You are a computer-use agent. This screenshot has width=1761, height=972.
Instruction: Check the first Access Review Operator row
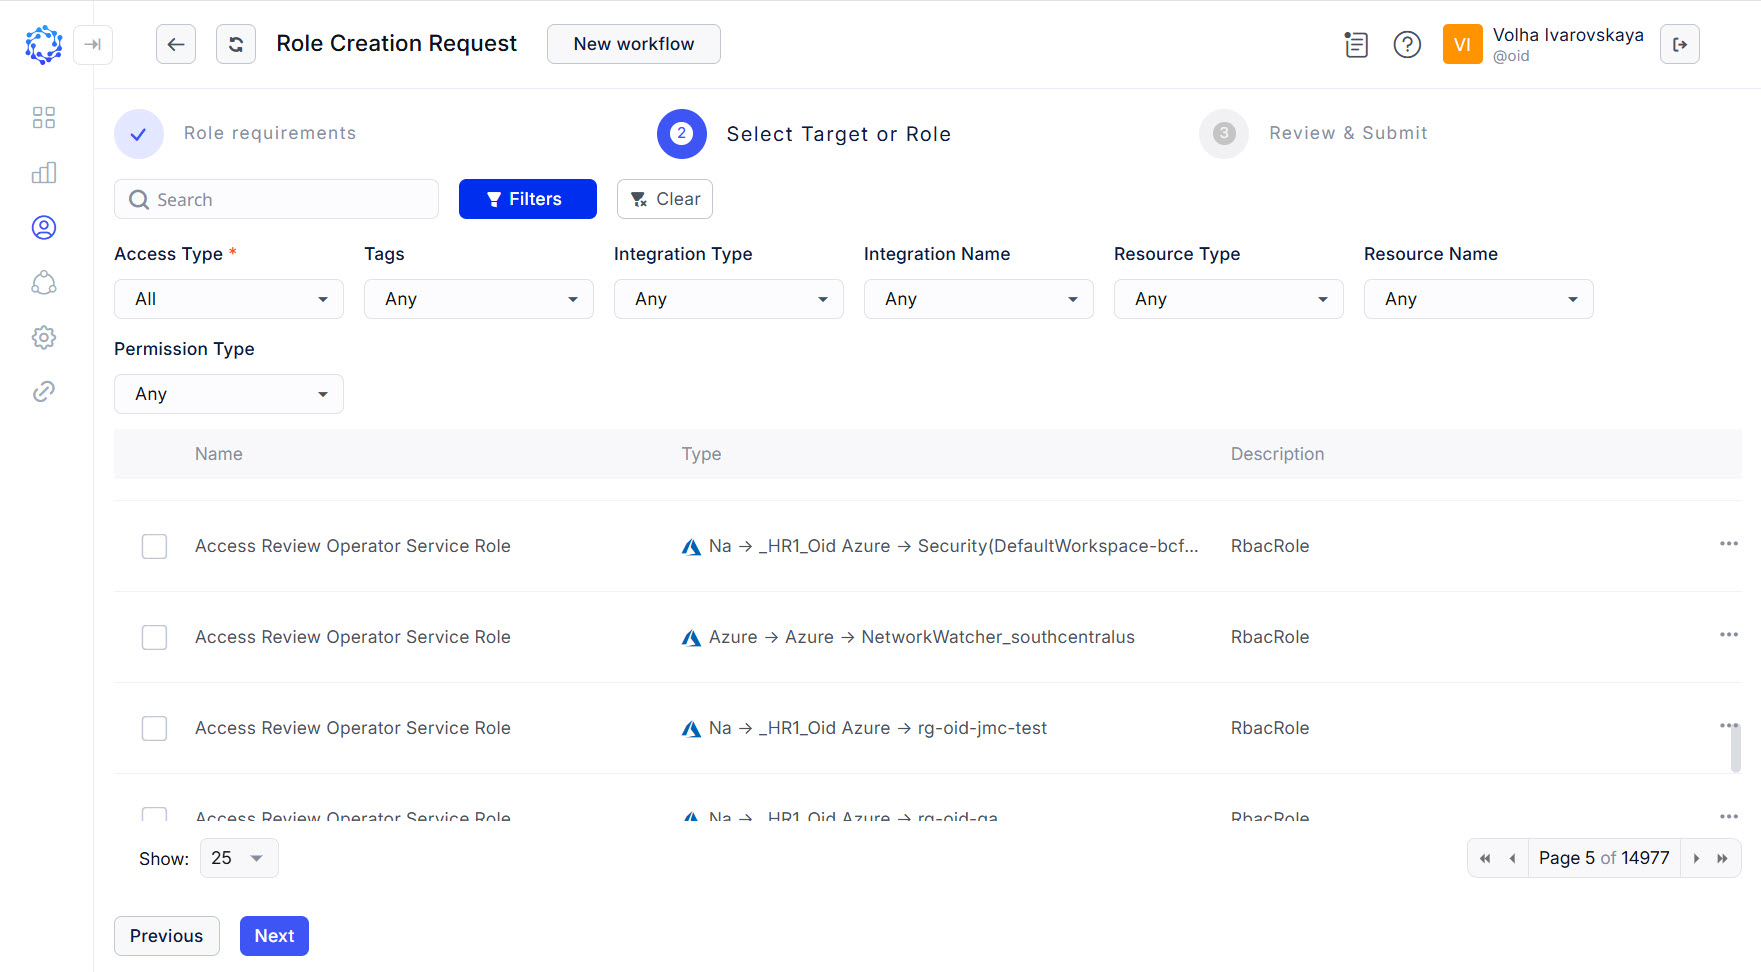tap(154, 546)
